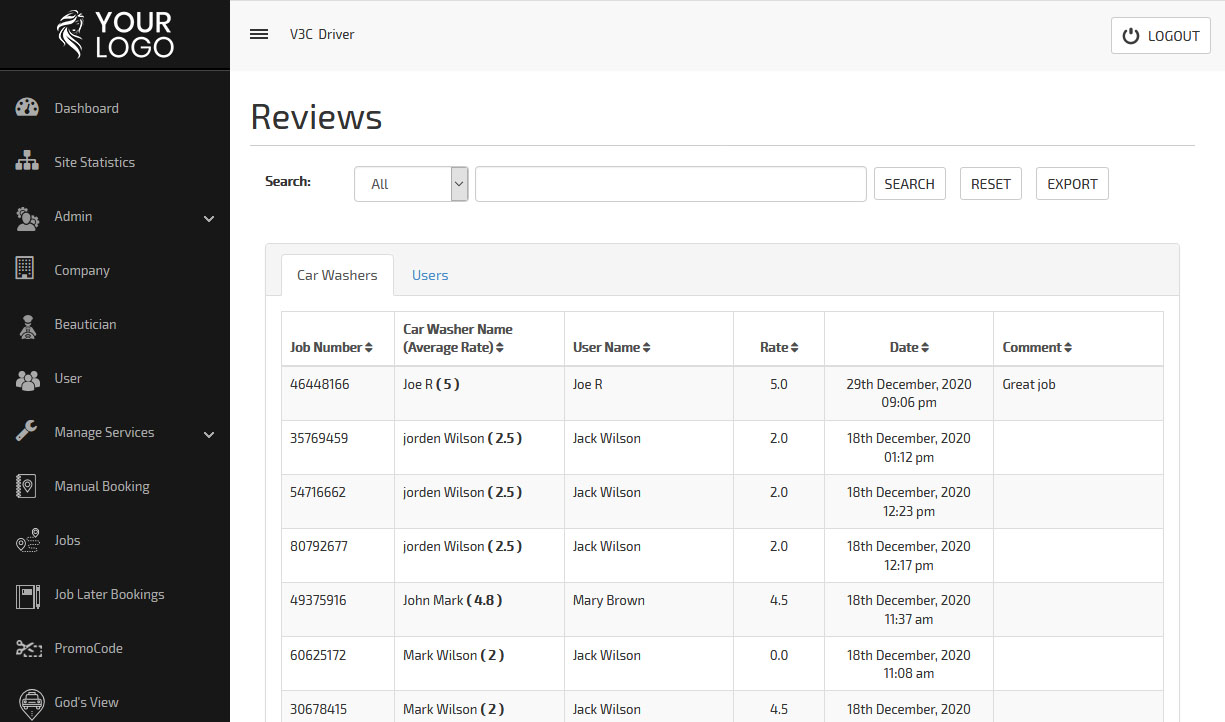
Task: Open Site Statistics menu item
Action: pos(115,162)
